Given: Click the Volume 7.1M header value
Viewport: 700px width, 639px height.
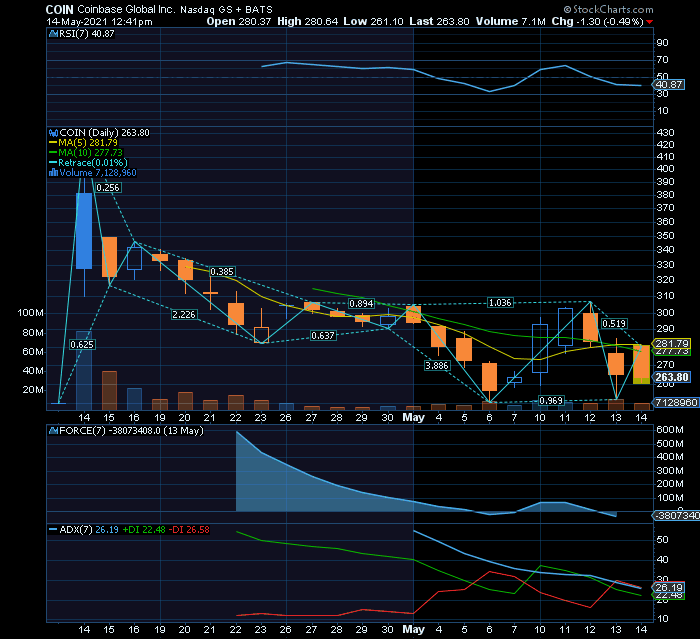Looking at the screenshot, I should pyautogui.click(x=511, y=21).
